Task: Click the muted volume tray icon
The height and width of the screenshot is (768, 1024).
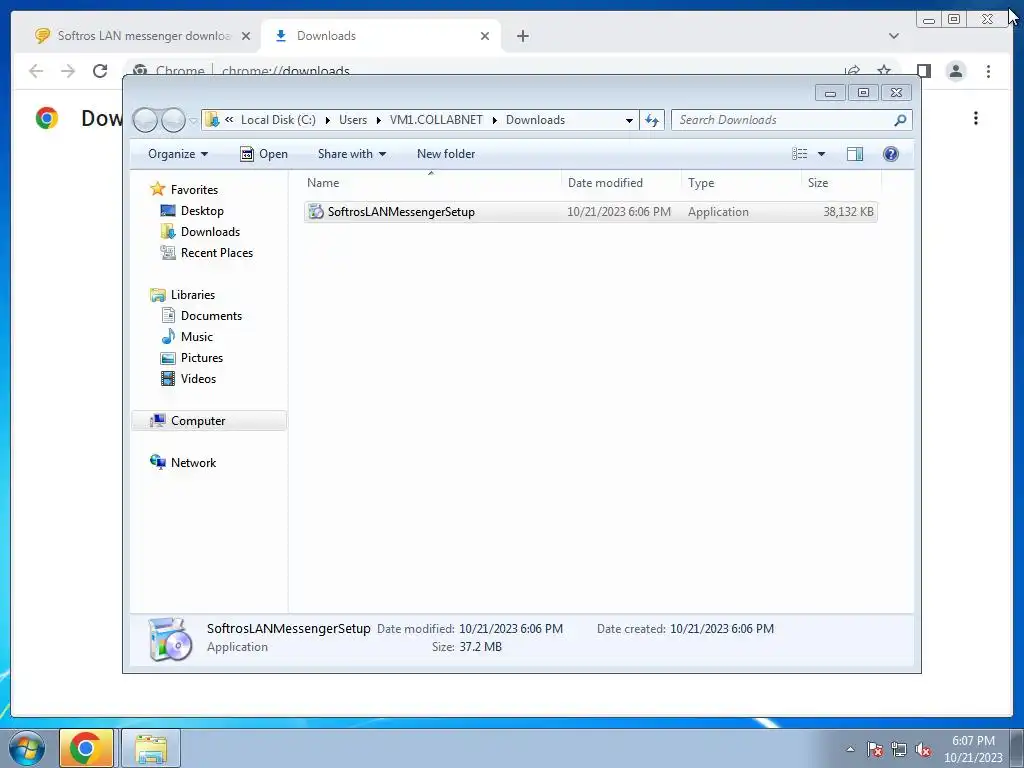Action: point(923,749)
